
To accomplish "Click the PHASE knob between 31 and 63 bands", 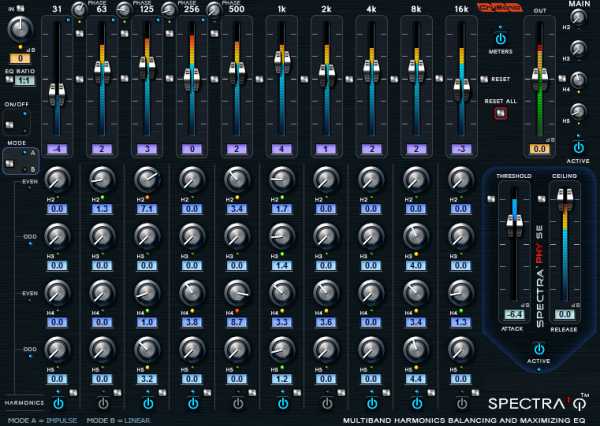I will click(x=79, y=10).
